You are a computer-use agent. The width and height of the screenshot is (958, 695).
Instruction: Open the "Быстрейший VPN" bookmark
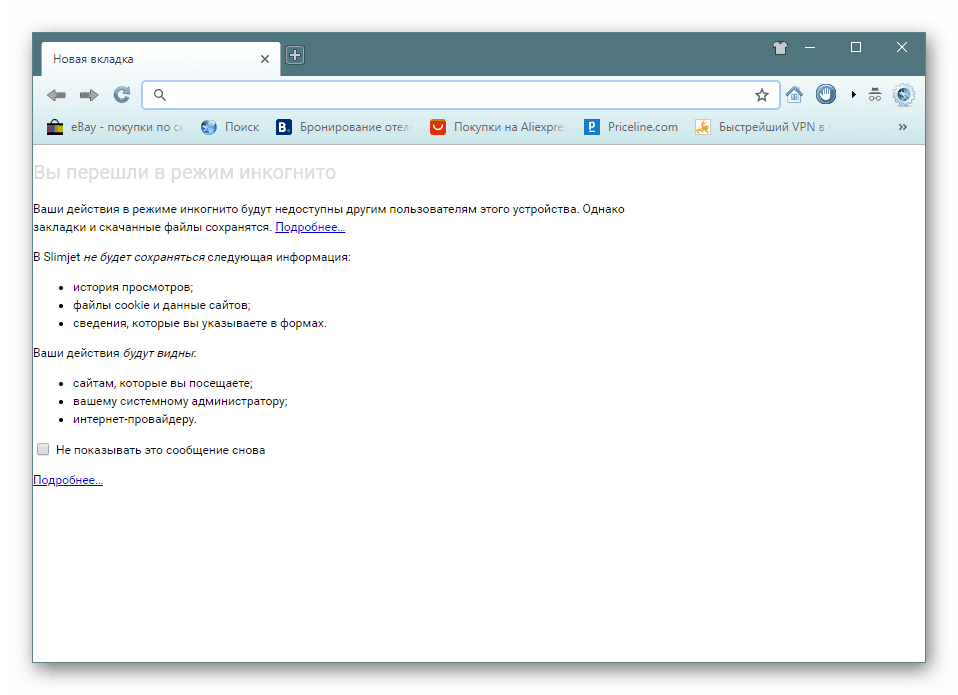[x=763, y=127]
